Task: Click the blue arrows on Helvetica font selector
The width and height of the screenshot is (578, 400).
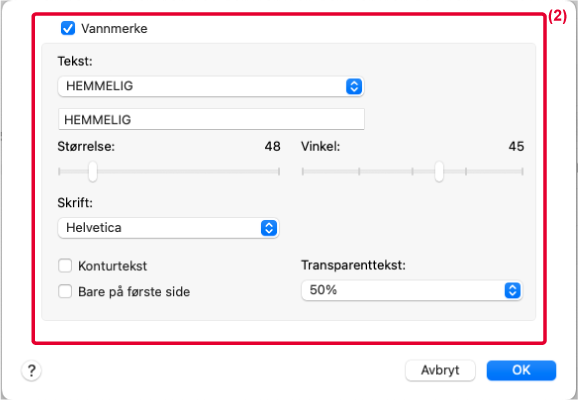Action: (x=269, y=228)
